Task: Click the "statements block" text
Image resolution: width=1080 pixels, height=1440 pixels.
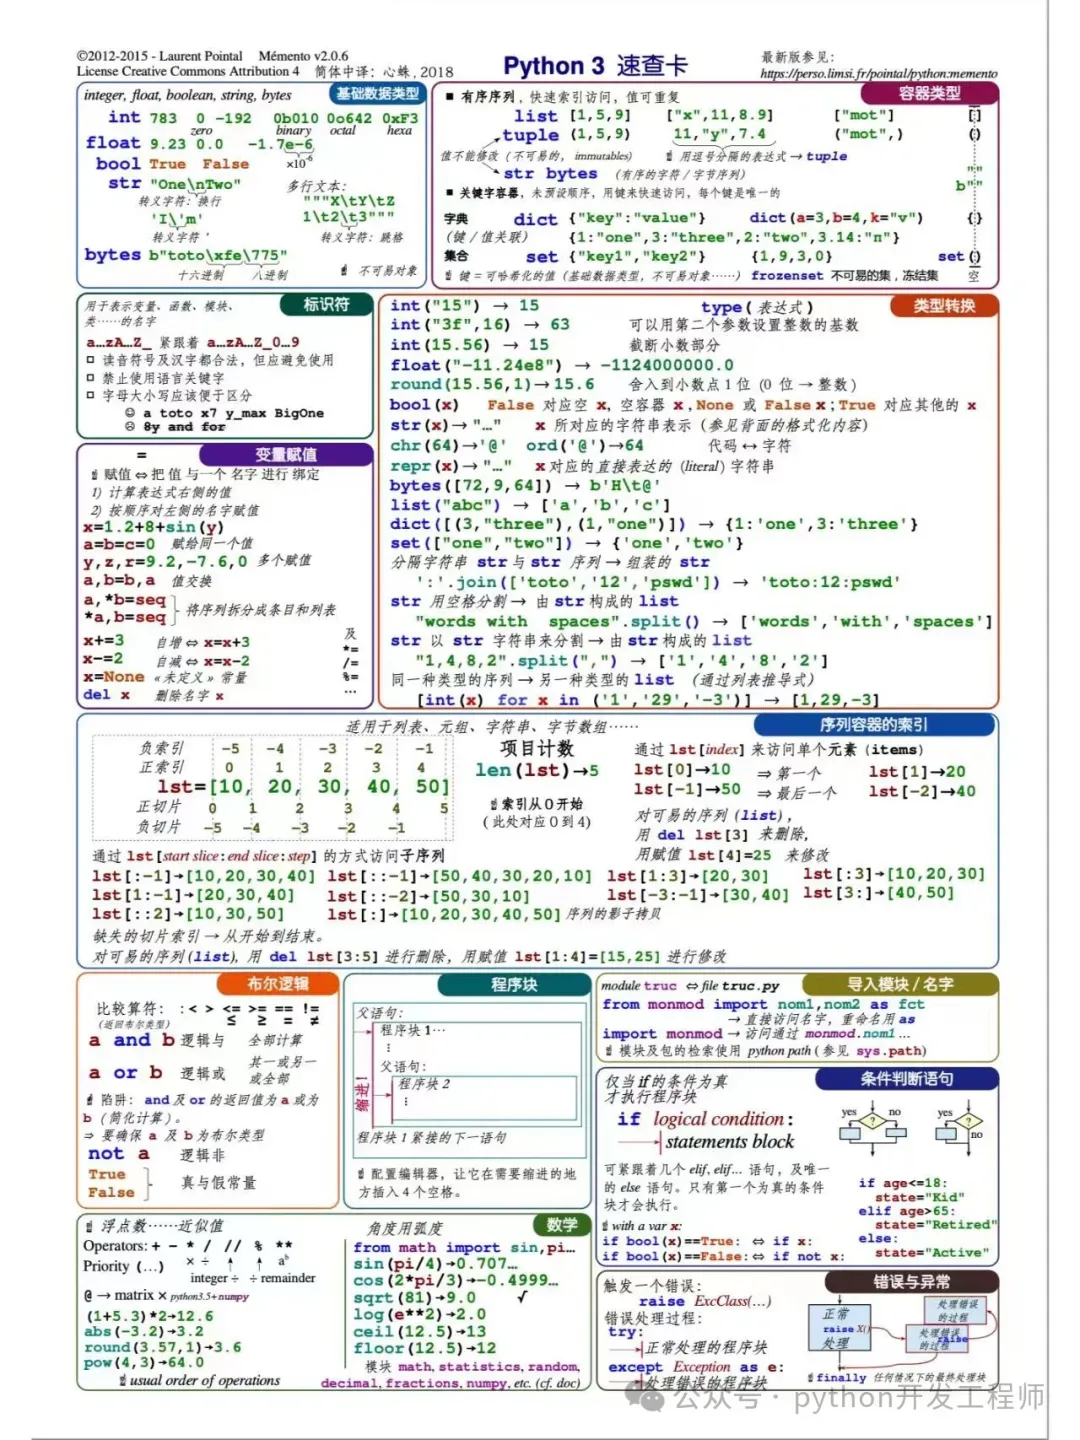Action: tap(730, 1142)
